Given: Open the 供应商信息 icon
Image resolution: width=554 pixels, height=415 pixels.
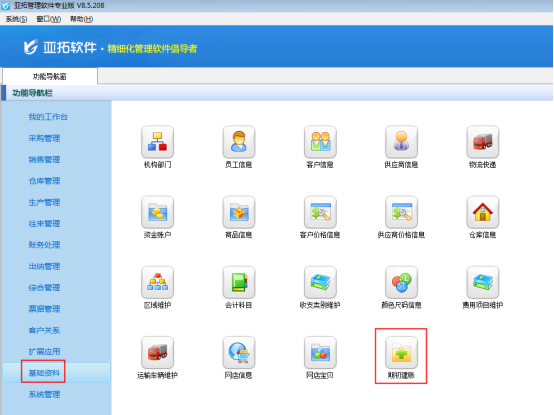Looking at the screenshot, I should [x=401, y=142].
